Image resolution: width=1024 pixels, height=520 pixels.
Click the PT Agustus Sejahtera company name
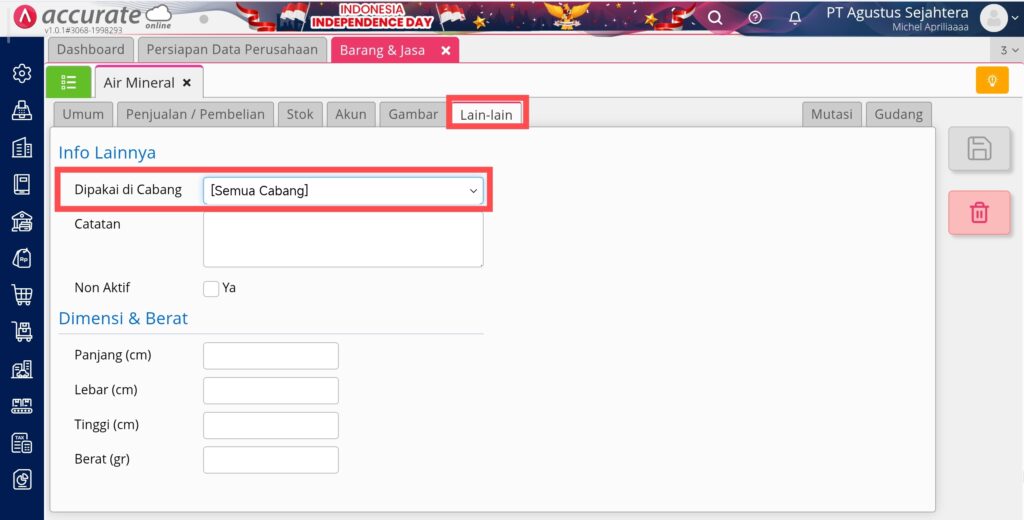tap(898, 12)
